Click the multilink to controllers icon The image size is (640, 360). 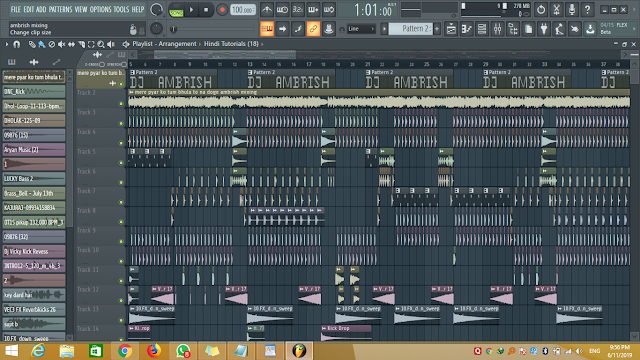pos(329,29)
